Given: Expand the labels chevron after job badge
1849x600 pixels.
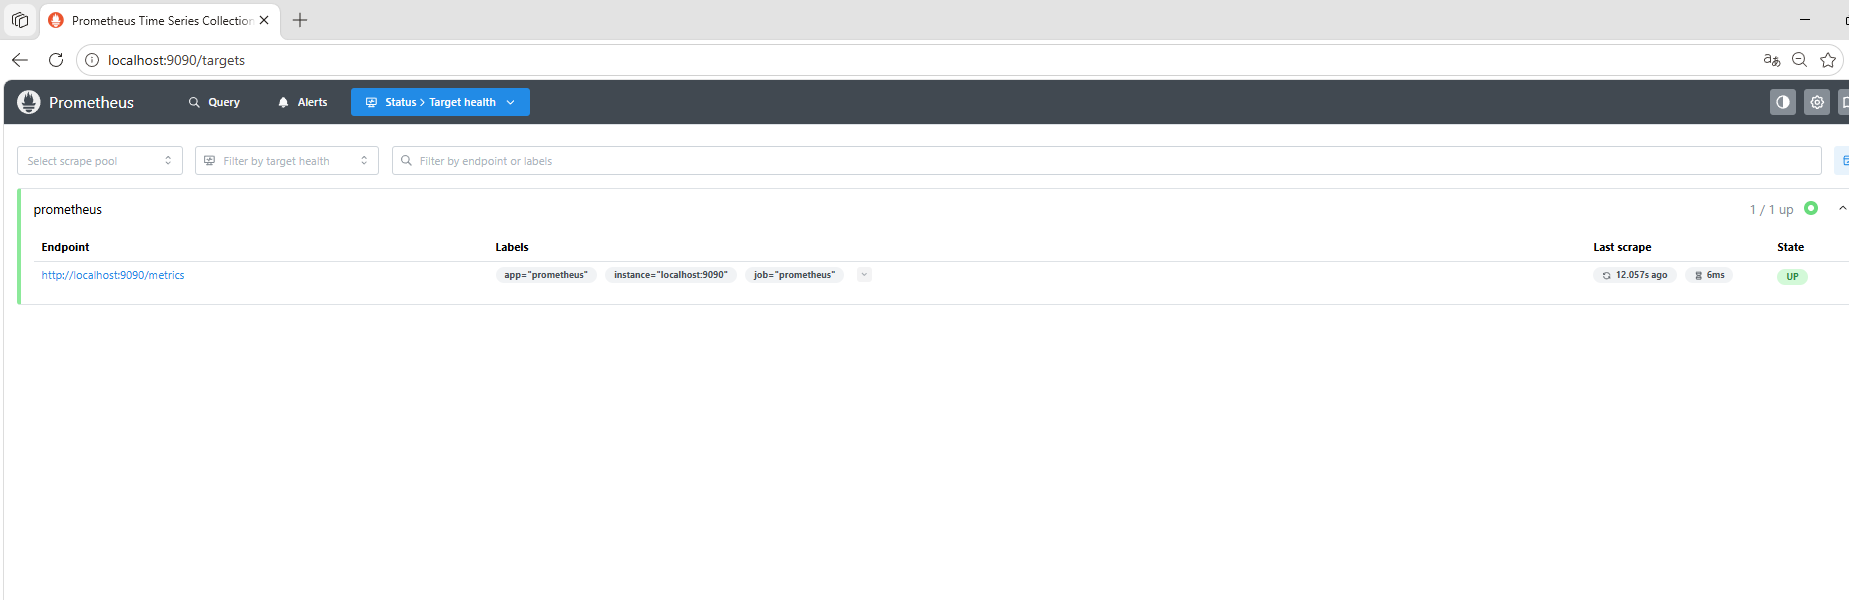Looking at the screenshot, I should (864, 275).
